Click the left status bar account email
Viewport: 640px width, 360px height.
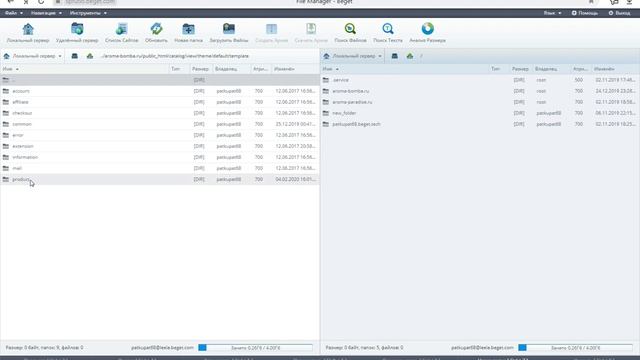click(162, 348)
